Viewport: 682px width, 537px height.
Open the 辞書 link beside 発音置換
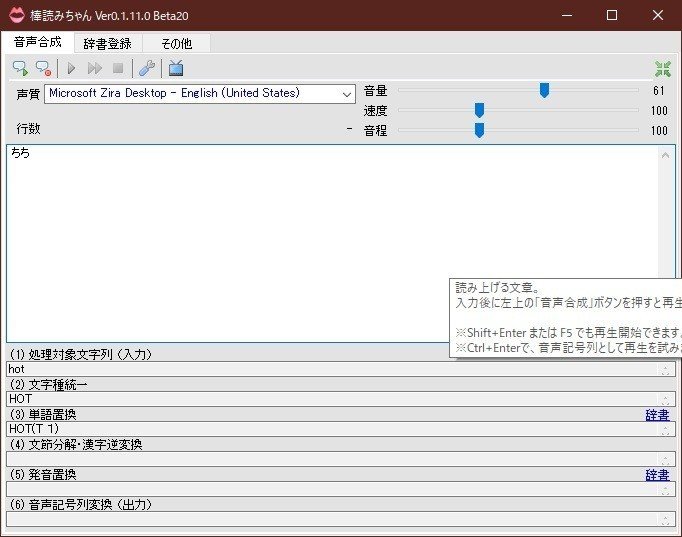[657, 475]
